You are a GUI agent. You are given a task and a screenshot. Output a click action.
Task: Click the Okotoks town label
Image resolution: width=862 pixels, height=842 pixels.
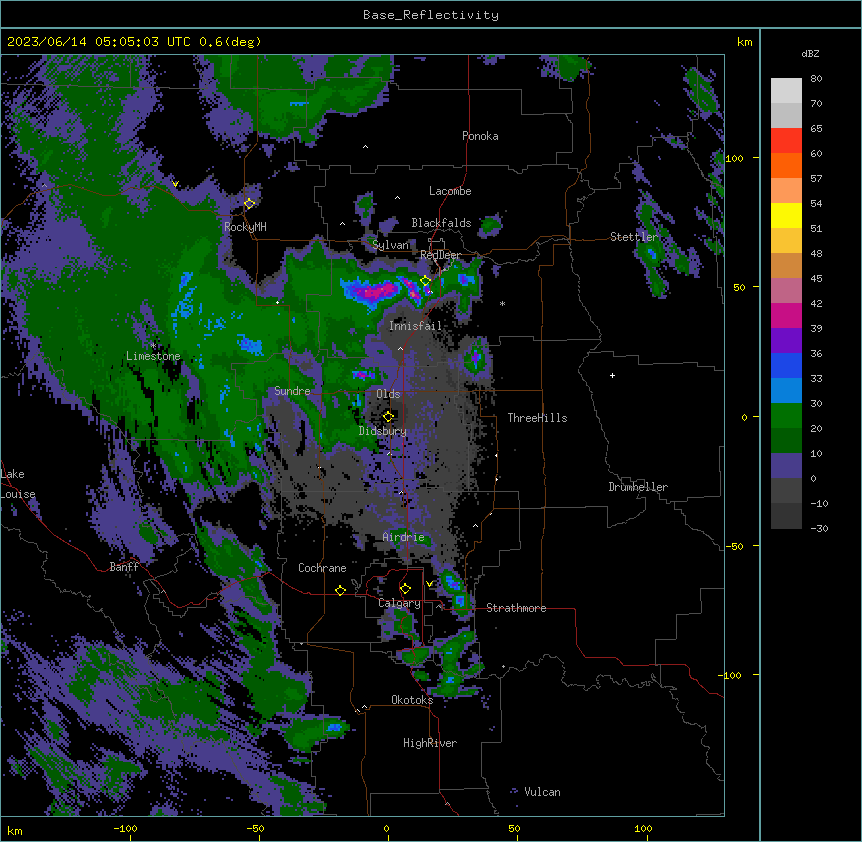click(412, 700)
